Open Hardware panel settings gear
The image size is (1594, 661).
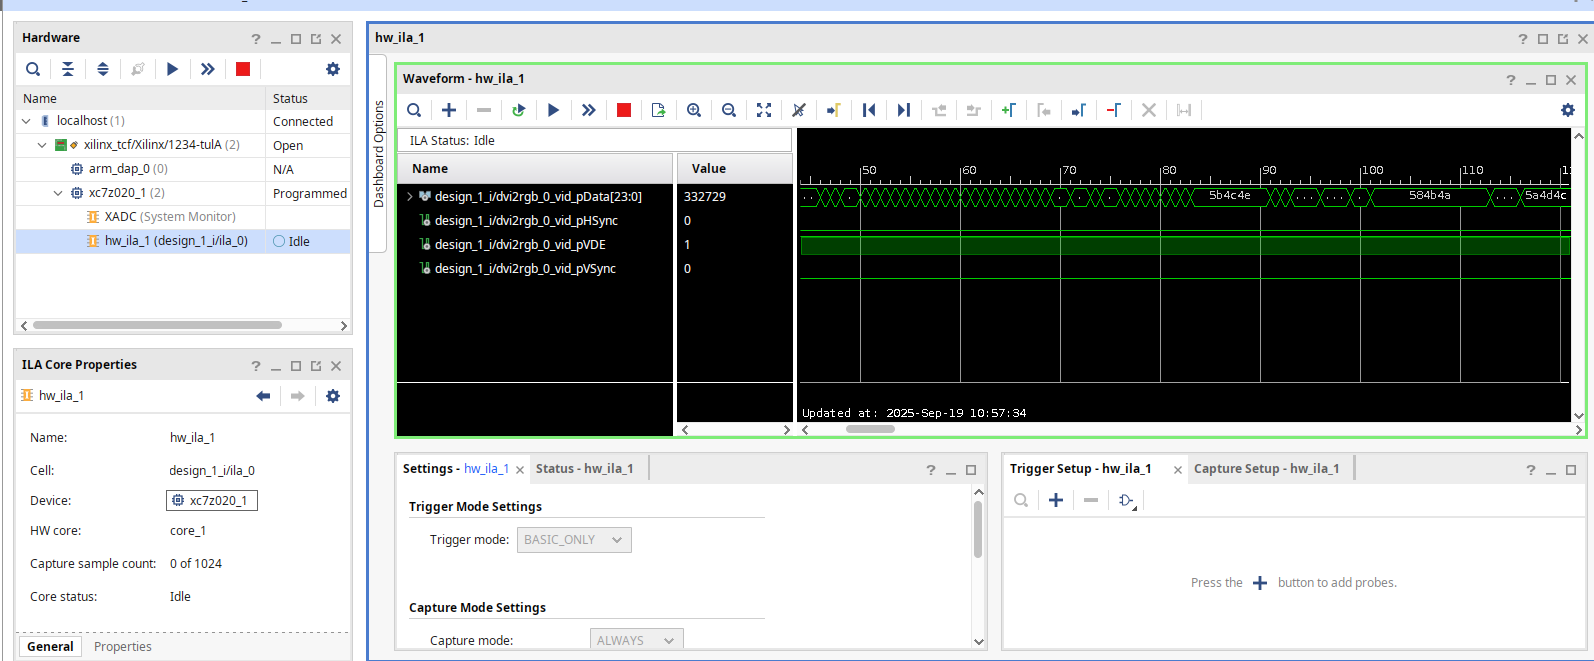click(x=333, y=69)
